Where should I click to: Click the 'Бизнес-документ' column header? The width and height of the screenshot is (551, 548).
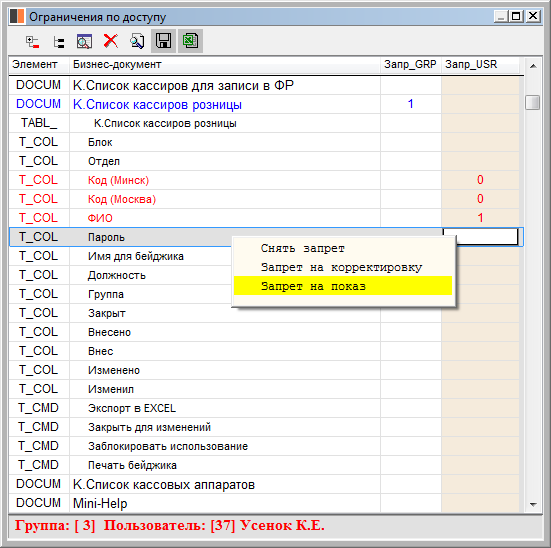pyautogui.click(x=225, y=65)
